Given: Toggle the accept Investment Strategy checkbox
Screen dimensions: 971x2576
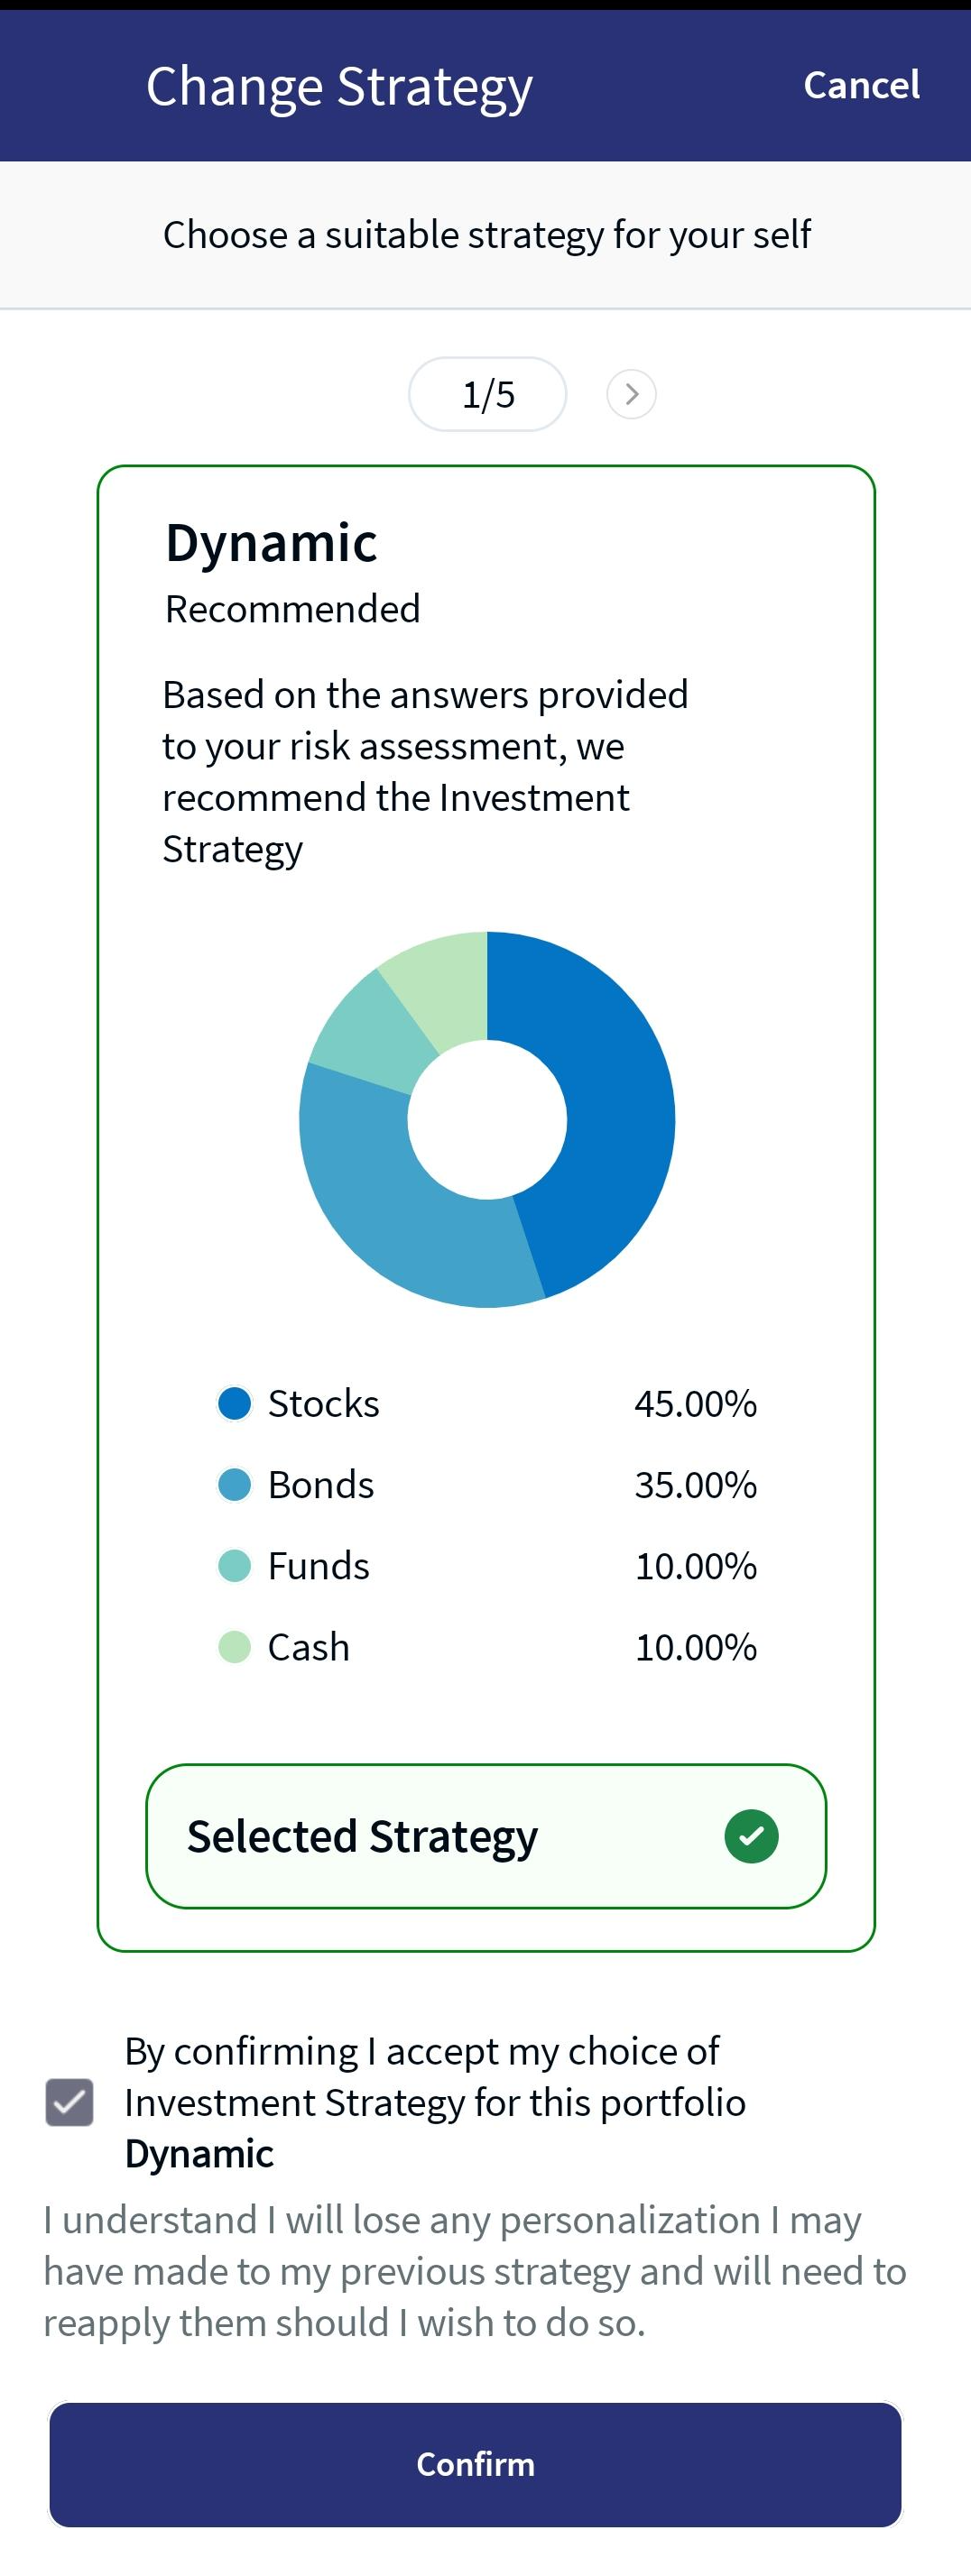Looking at the screenshot, I should 69,2101.
